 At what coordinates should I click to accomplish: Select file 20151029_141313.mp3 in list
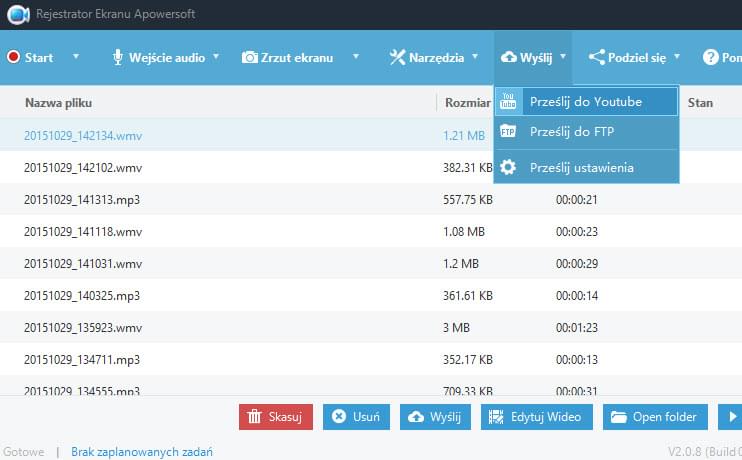82,200
